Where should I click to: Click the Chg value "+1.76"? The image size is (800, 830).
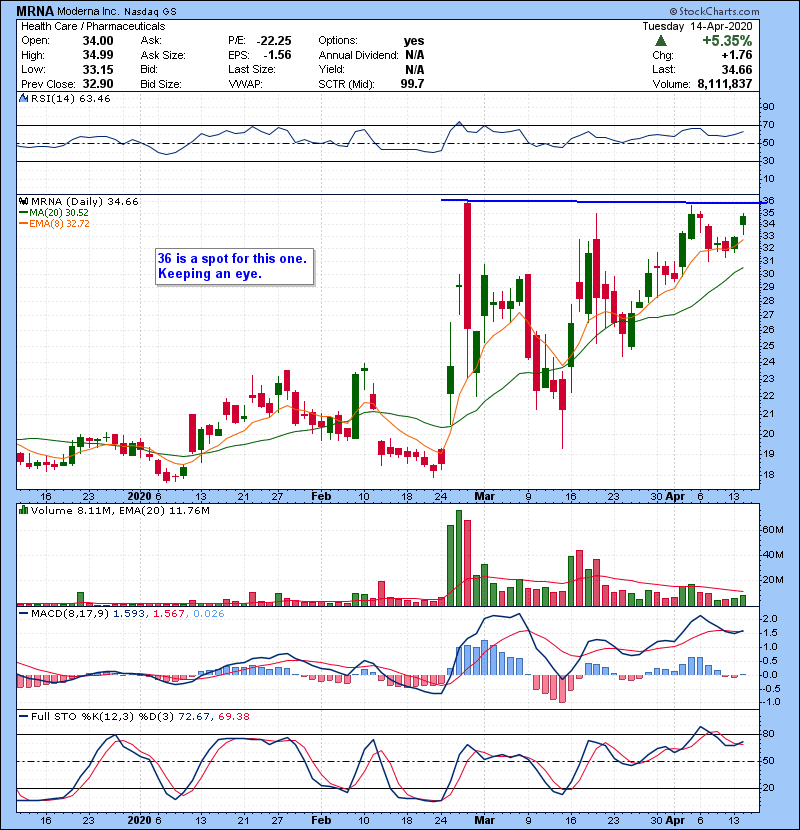click(x=736, y=55)
